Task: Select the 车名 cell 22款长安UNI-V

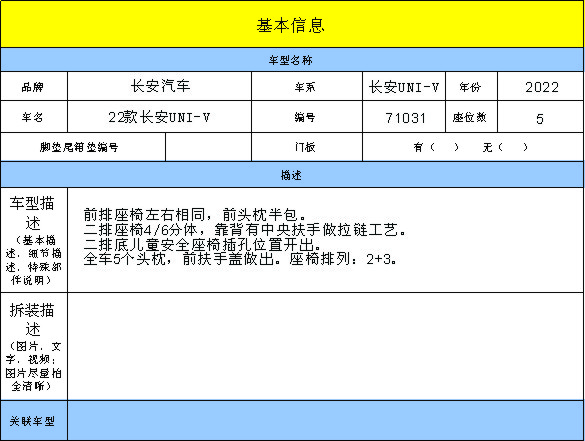Action: pos(160,117)
